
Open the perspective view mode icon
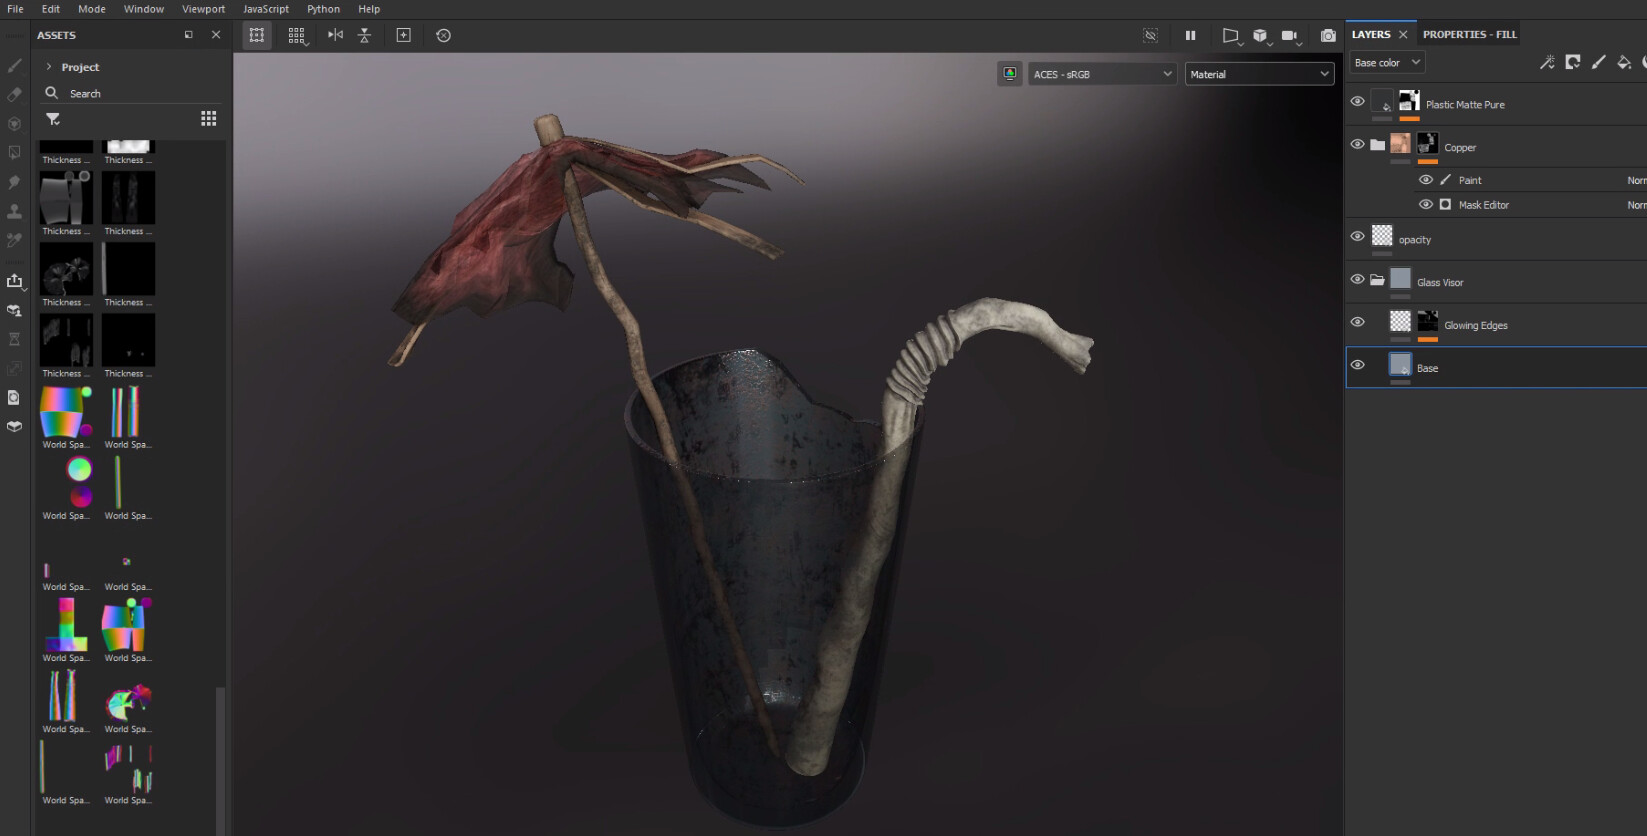(x=1231, y=36)
